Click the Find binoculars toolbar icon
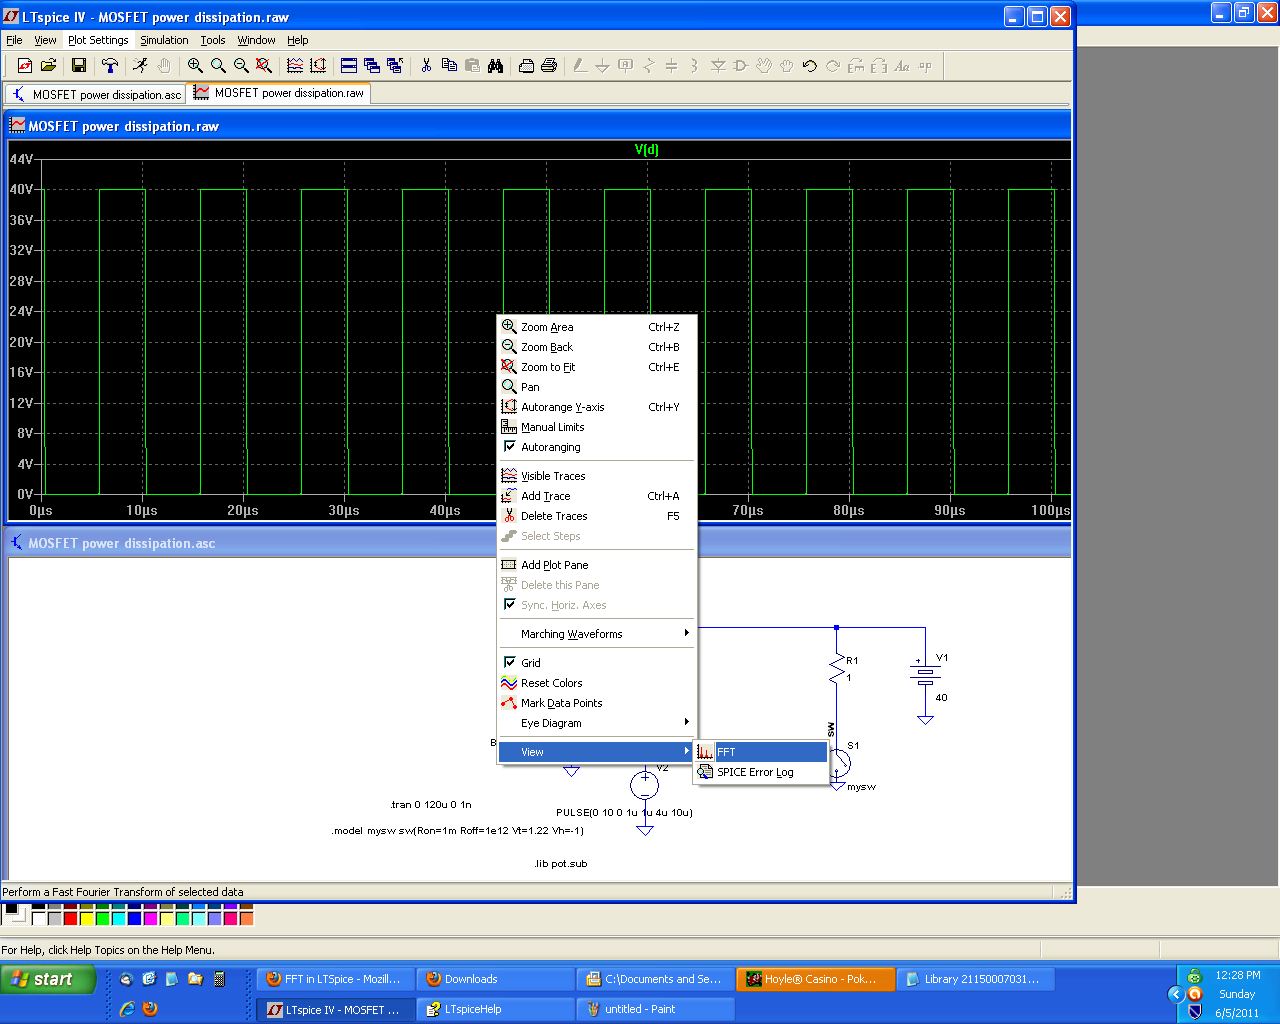1280x1024 pixels. coord(495,66)
